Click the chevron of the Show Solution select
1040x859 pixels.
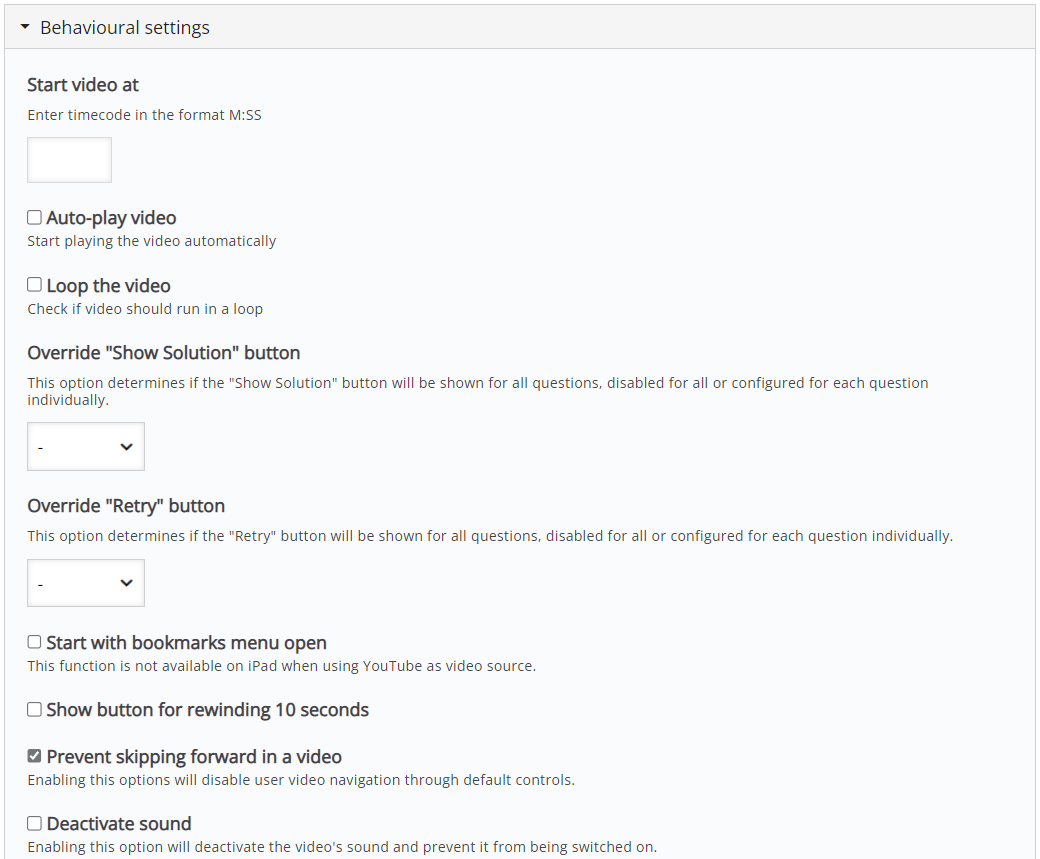pos(126,446)
